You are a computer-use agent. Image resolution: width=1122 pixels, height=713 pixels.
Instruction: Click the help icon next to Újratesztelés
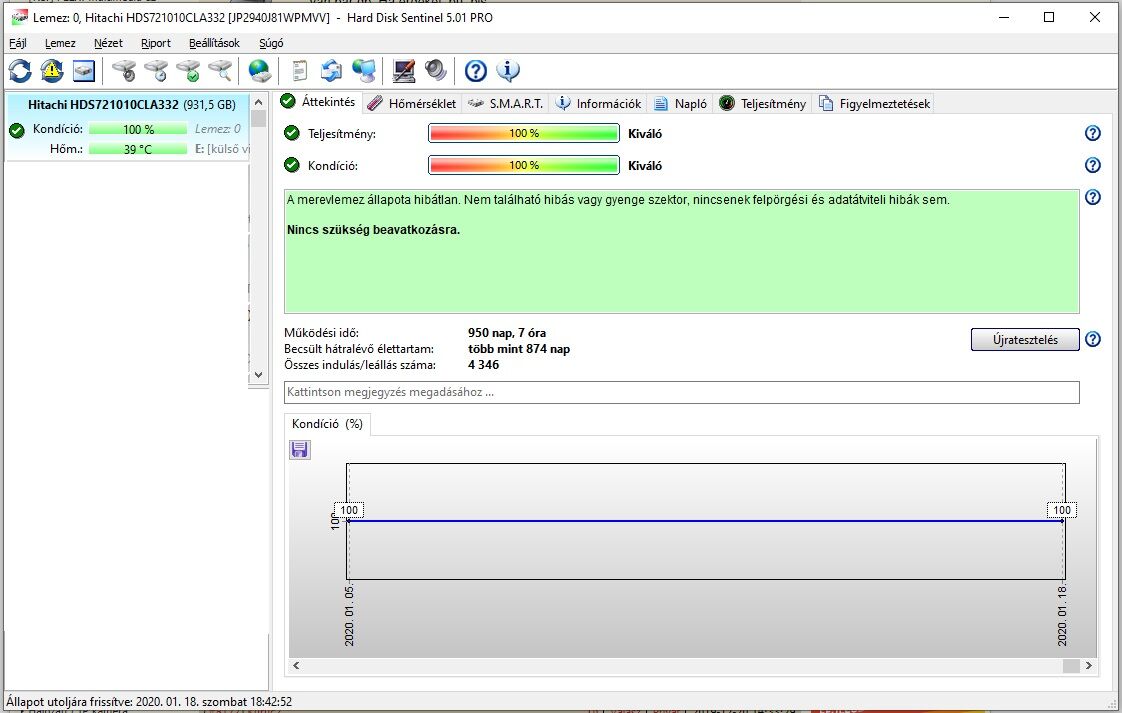pos(1093,339)
